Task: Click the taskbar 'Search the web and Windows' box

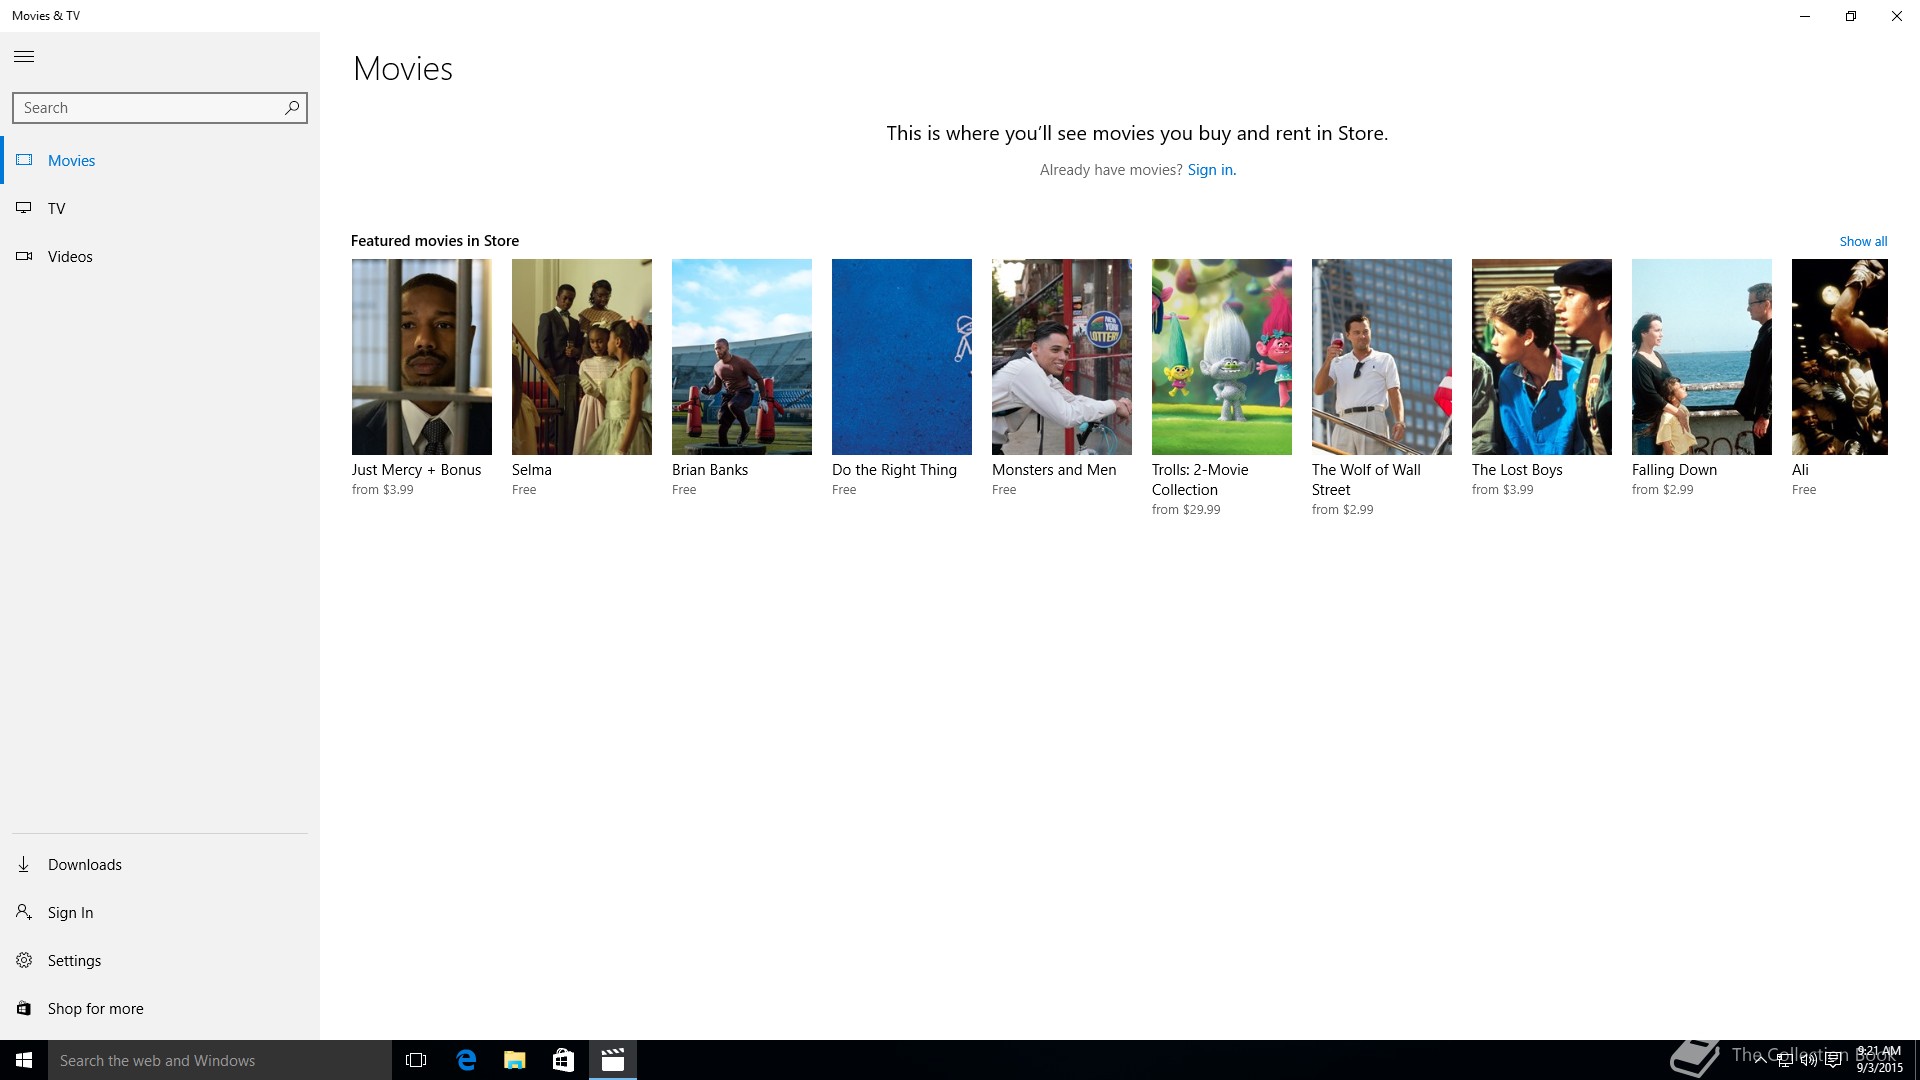Action: 220,1060
